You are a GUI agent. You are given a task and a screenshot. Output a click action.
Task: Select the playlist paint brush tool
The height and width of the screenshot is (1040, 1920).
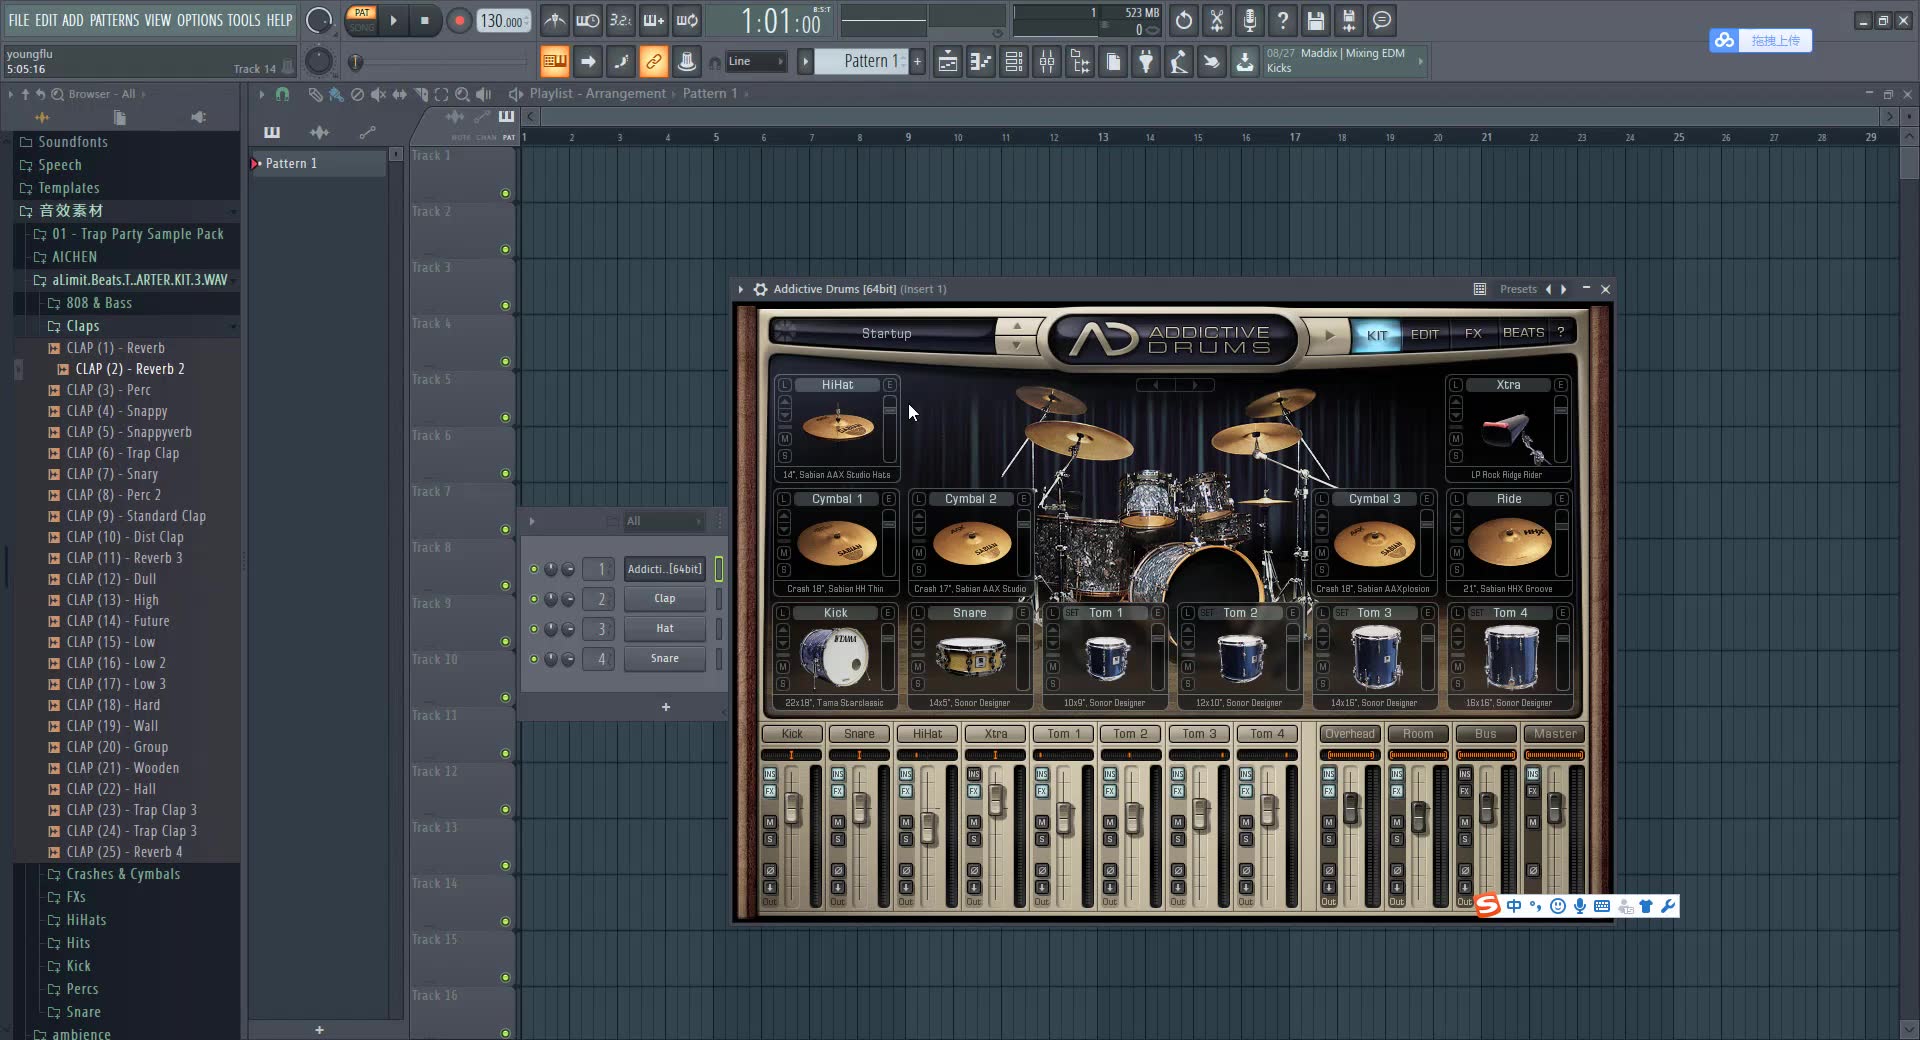pyautogui.click(x=336, y=94)
